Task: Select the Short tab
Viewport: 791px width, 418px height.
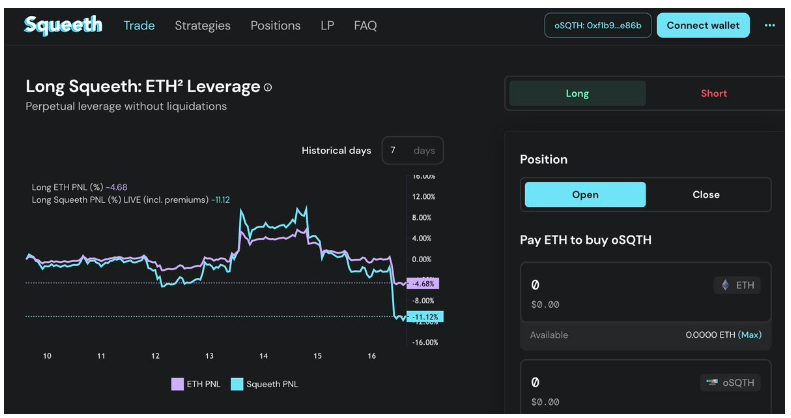Action: [714, 93]
